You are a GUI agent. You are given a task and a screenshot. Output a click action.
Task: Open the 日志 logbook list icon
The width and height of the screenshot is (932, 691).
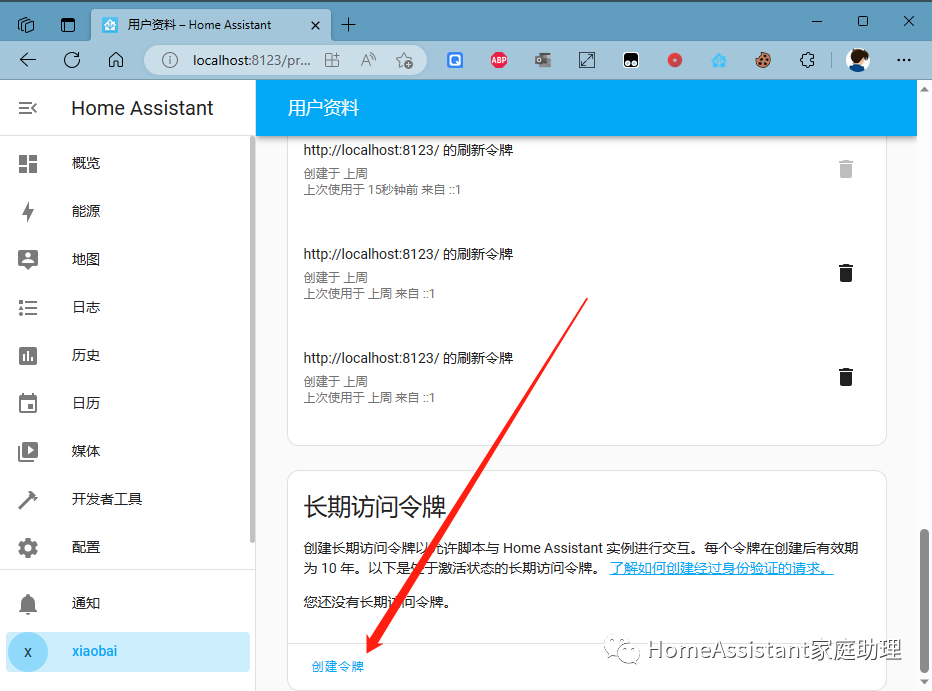[27, 307]
